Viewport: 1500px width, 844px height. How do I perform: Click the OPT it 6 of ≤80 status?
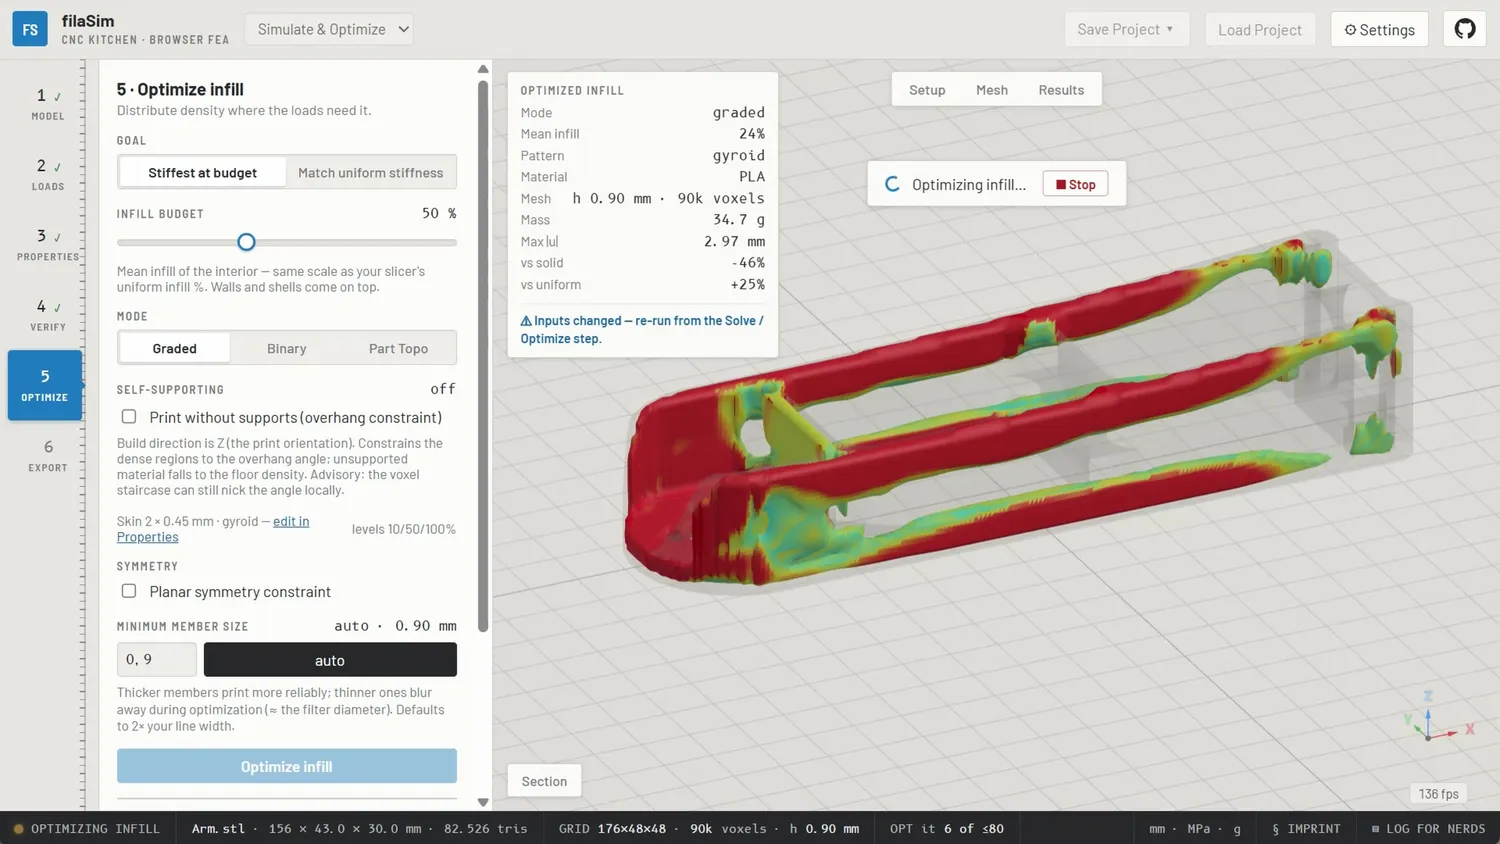click(x=947, y=829)
